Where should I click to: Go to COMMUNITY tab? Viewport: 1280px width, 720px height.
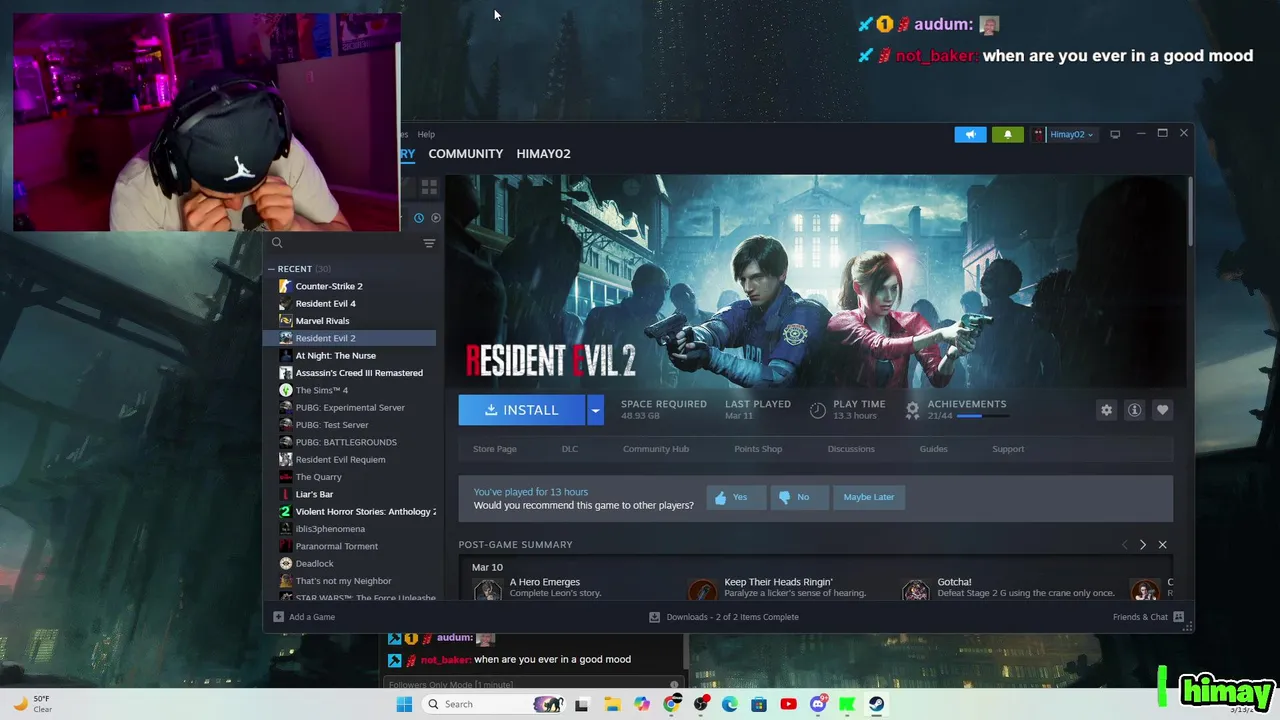(x=465, y=154)
